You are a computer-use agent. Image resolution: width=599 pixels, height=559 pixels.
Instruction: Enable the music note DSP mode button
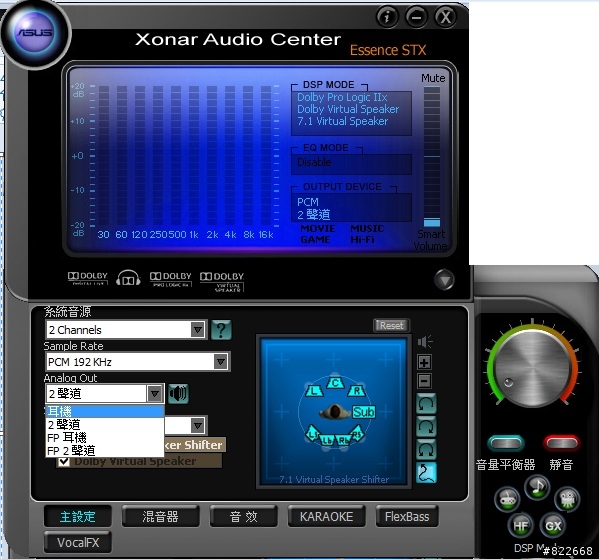[537, 487]
